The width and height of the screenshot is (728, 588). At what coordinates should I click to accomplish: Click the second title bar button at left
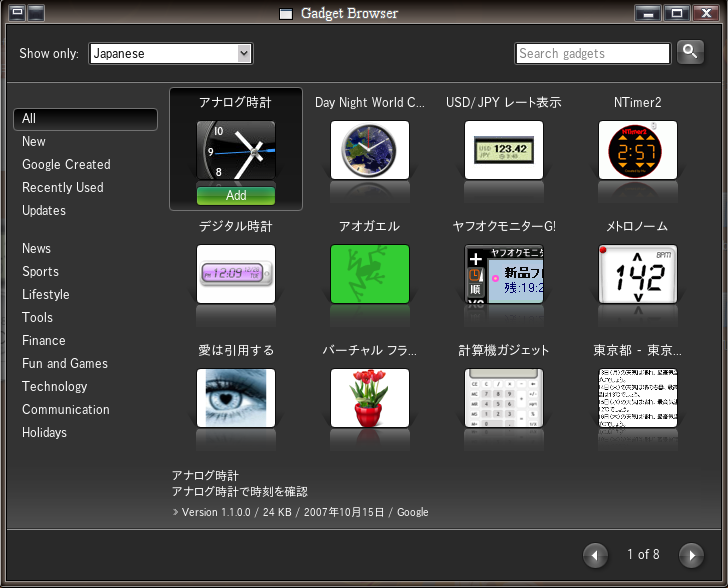36,13
